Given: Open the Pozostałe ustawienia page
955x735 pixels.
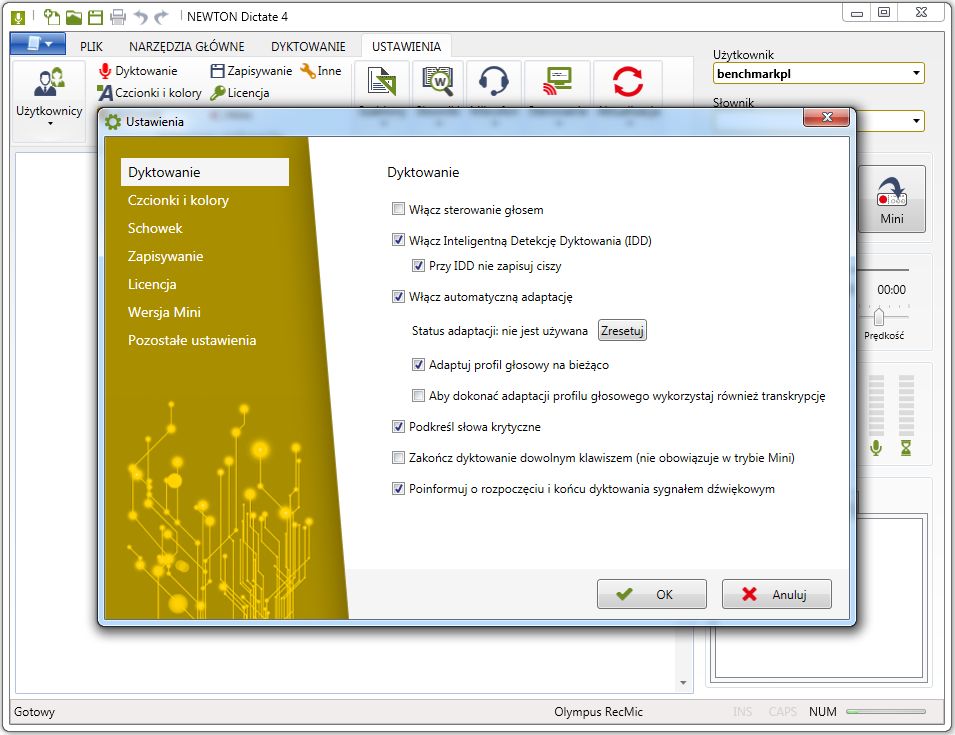Looking at the screenshot, I should 192,340.
